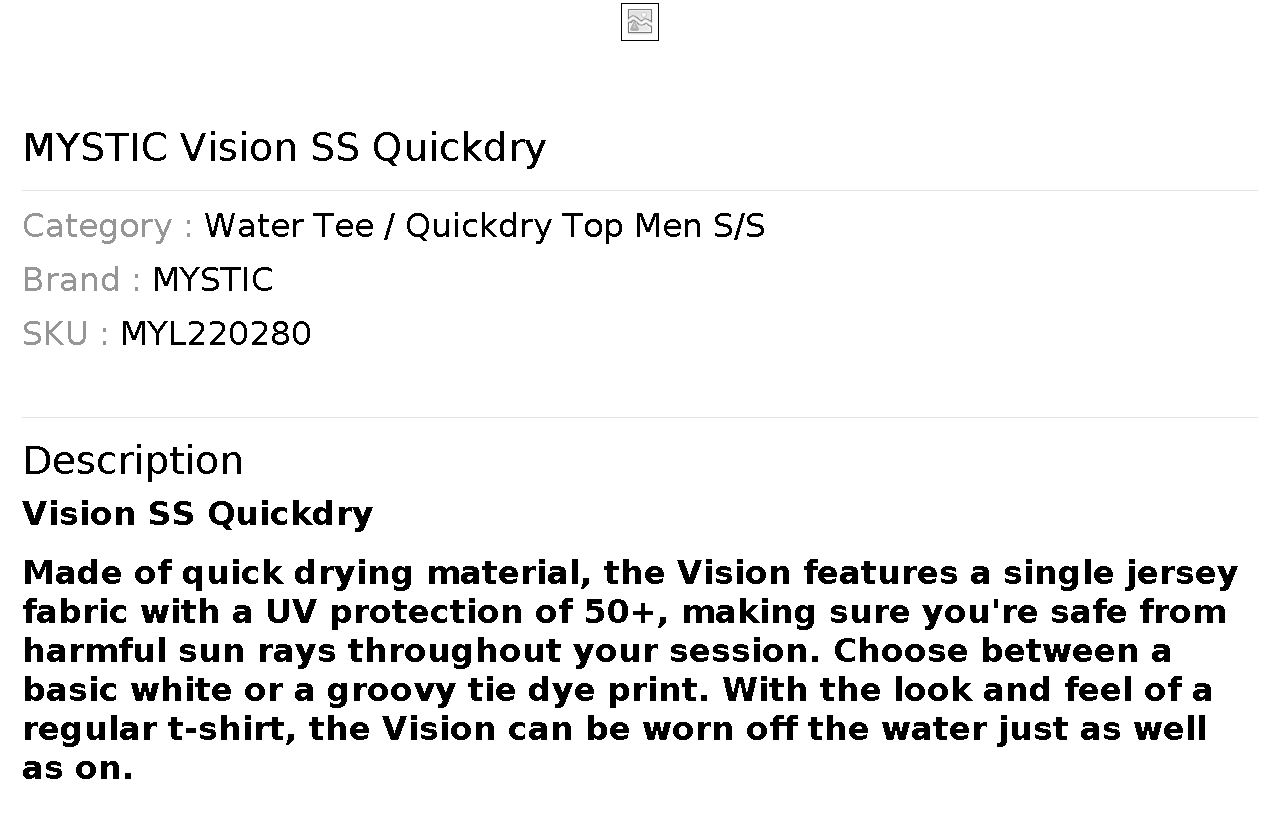Click the grey "Category :" label
Viewport: 1280px width, 819px height.
point(108,226)
